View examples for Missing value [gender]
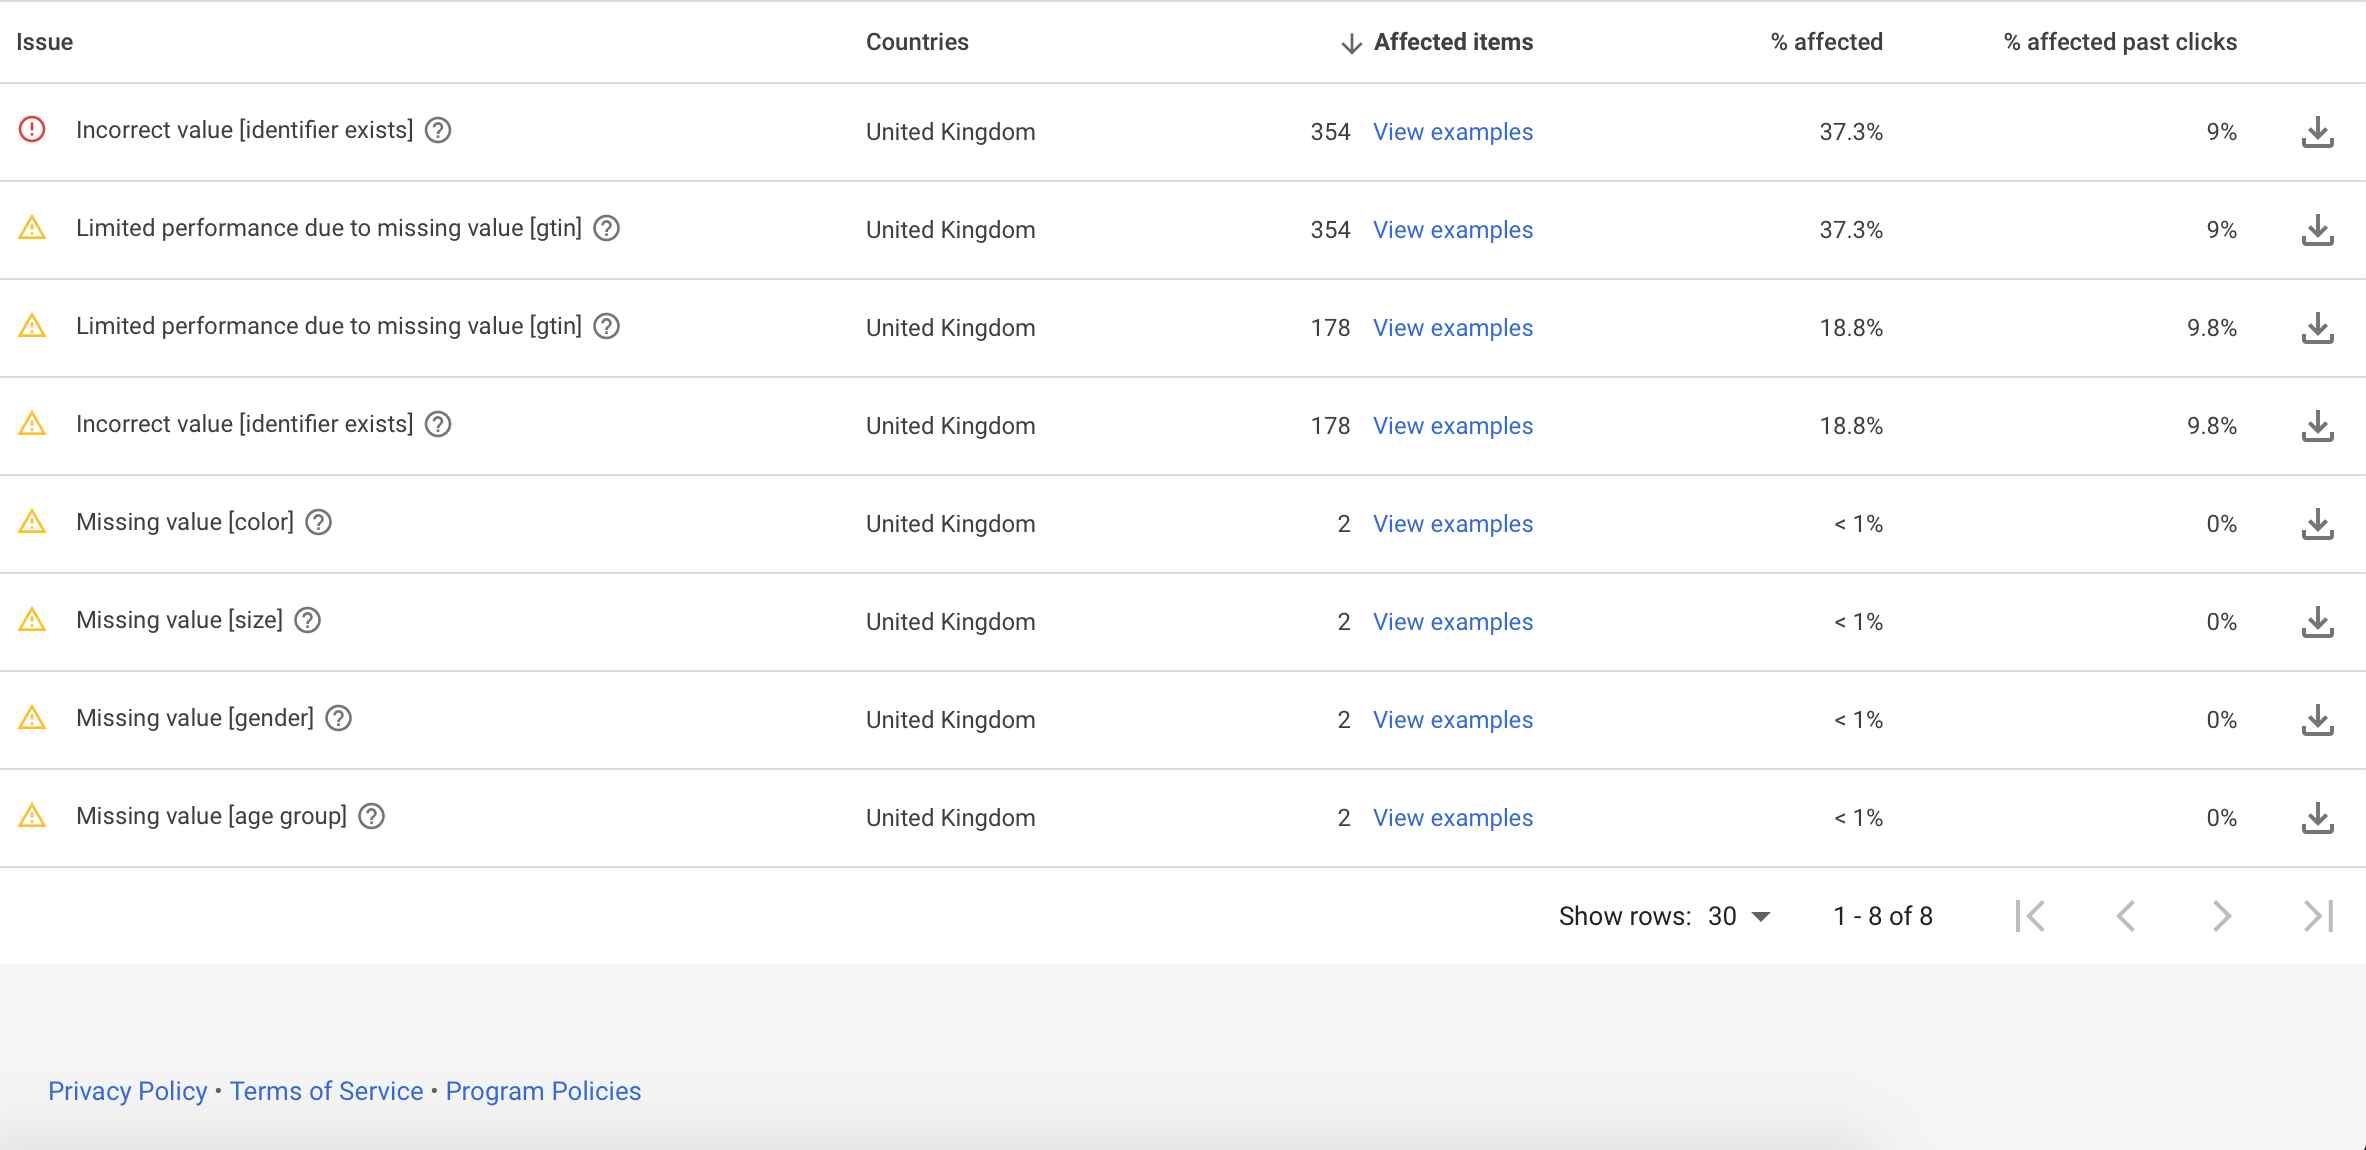 (1452, 720)
